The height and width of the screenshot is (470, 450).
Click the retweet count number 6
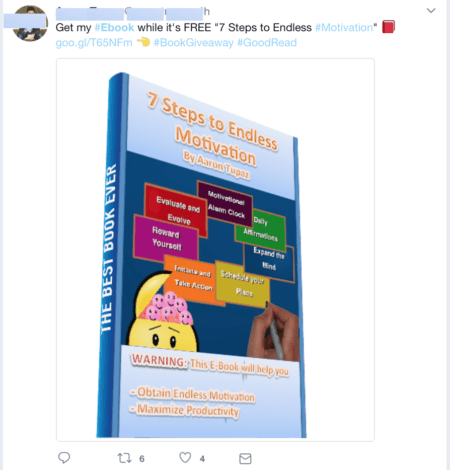tap(142, 459)
